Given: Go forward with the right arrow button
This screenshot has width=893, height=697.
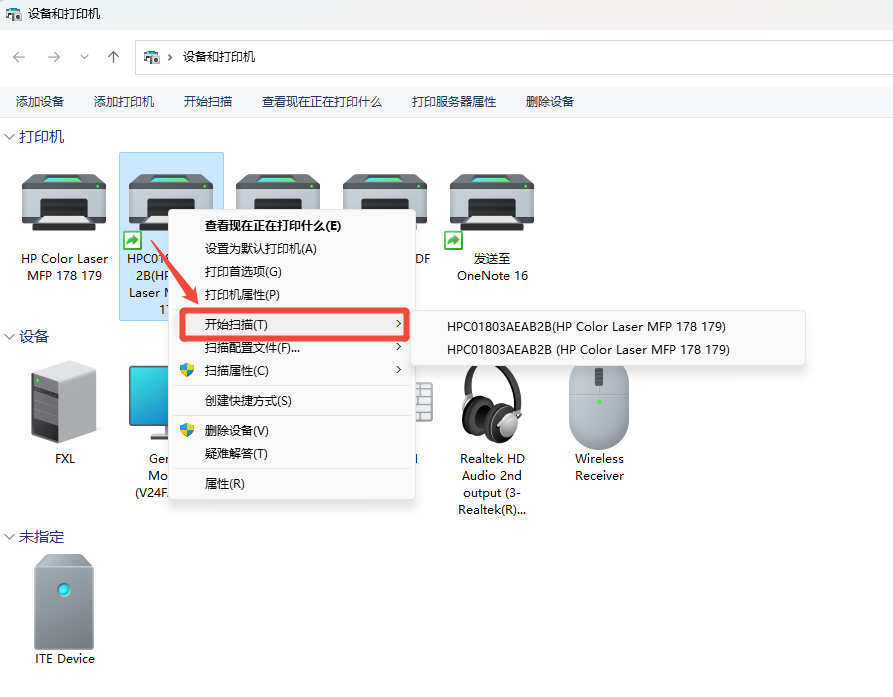Looking at the screenshot, I should point(54,57).
